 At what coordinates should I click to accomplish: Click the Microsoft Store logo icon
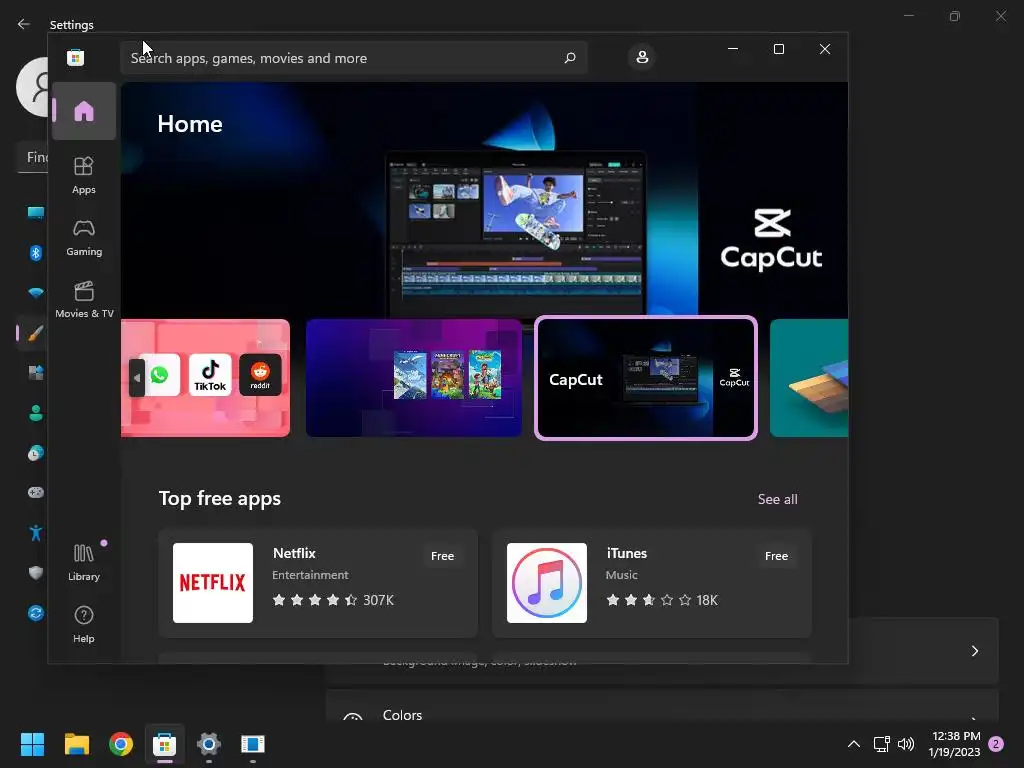coord(76,57)
